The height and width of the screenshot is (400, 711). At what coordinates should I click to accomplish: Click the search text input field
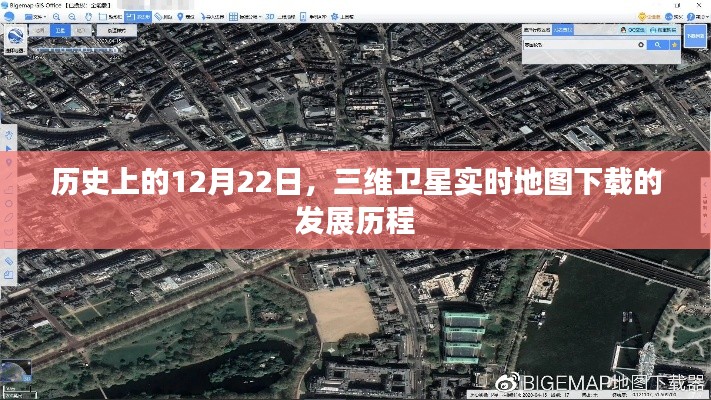(582, 45)
